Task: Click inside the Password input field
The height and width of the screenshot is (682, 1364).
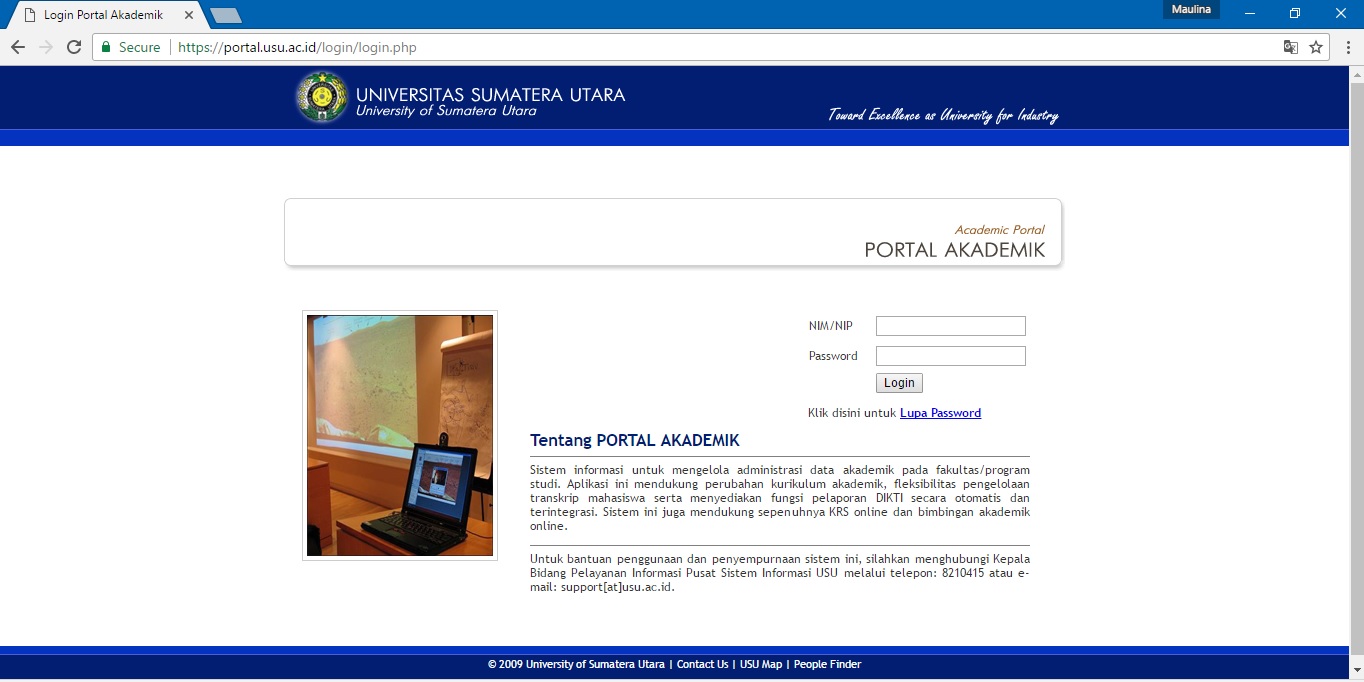Action: click(949, 355)
